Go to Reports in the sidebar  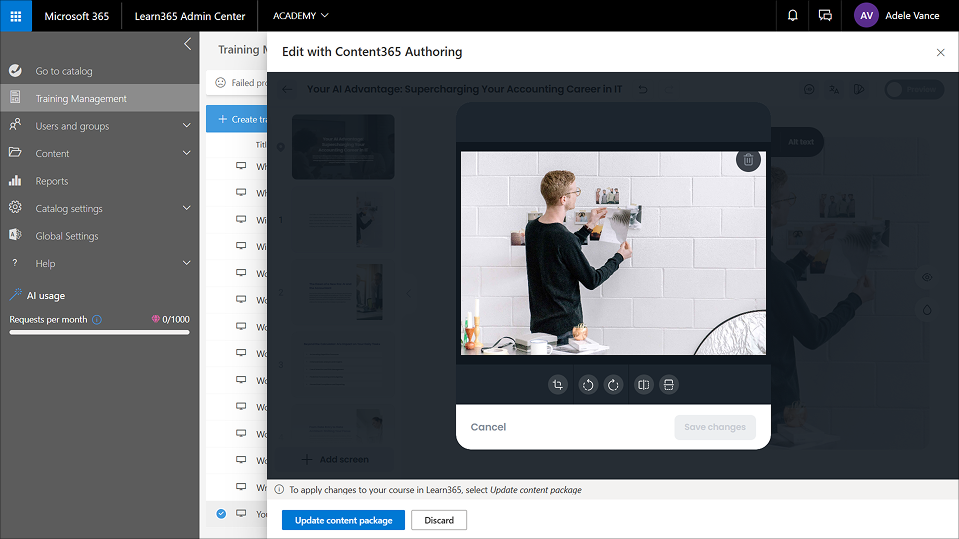52,181
